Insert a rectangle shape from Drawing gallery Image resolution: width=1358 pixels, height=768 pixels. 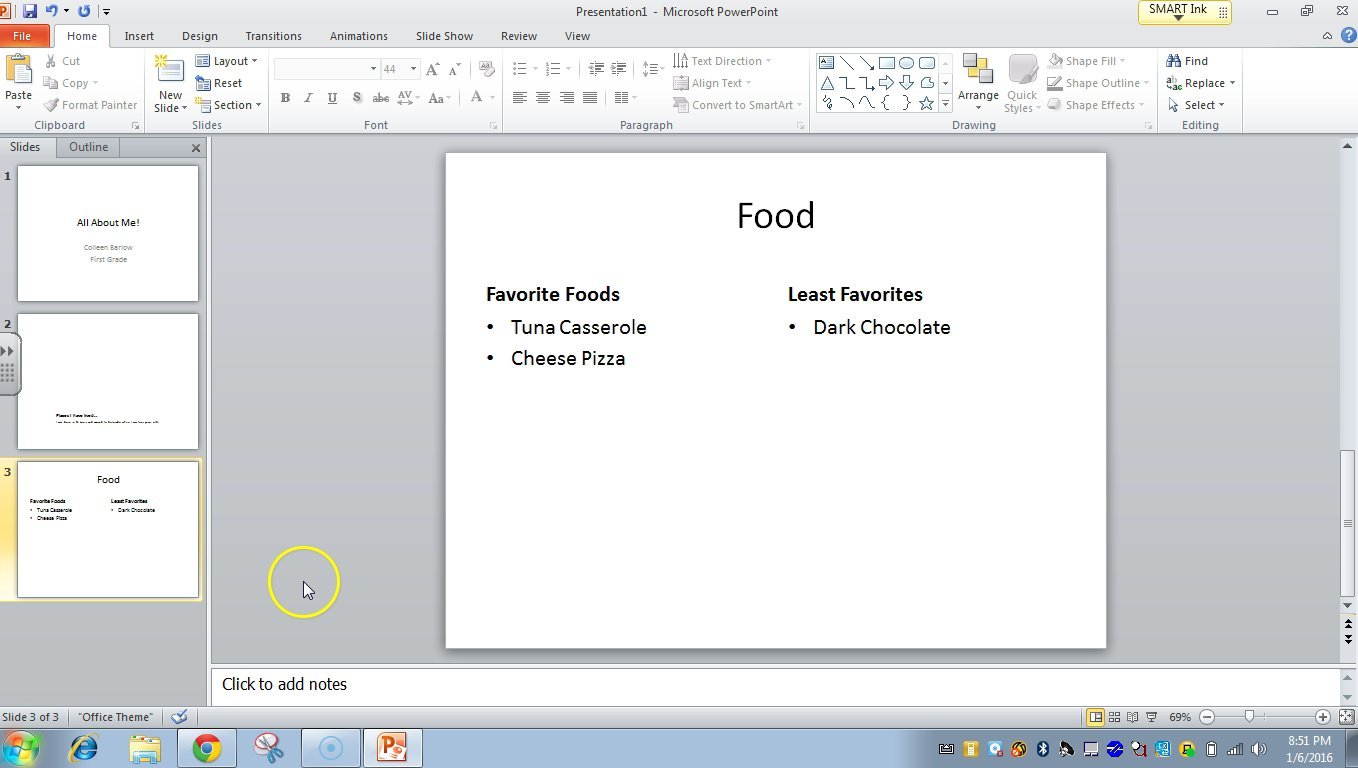(x=885, y=62)
